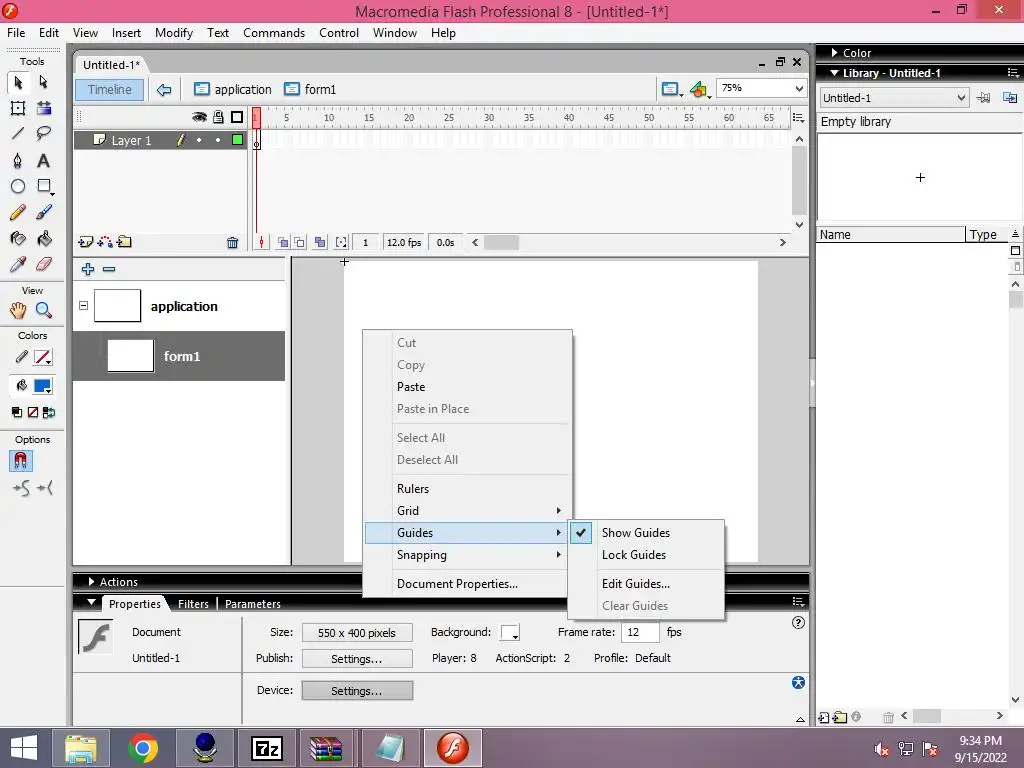
Task: Click the Device Settings button
Action: [357, 690]
